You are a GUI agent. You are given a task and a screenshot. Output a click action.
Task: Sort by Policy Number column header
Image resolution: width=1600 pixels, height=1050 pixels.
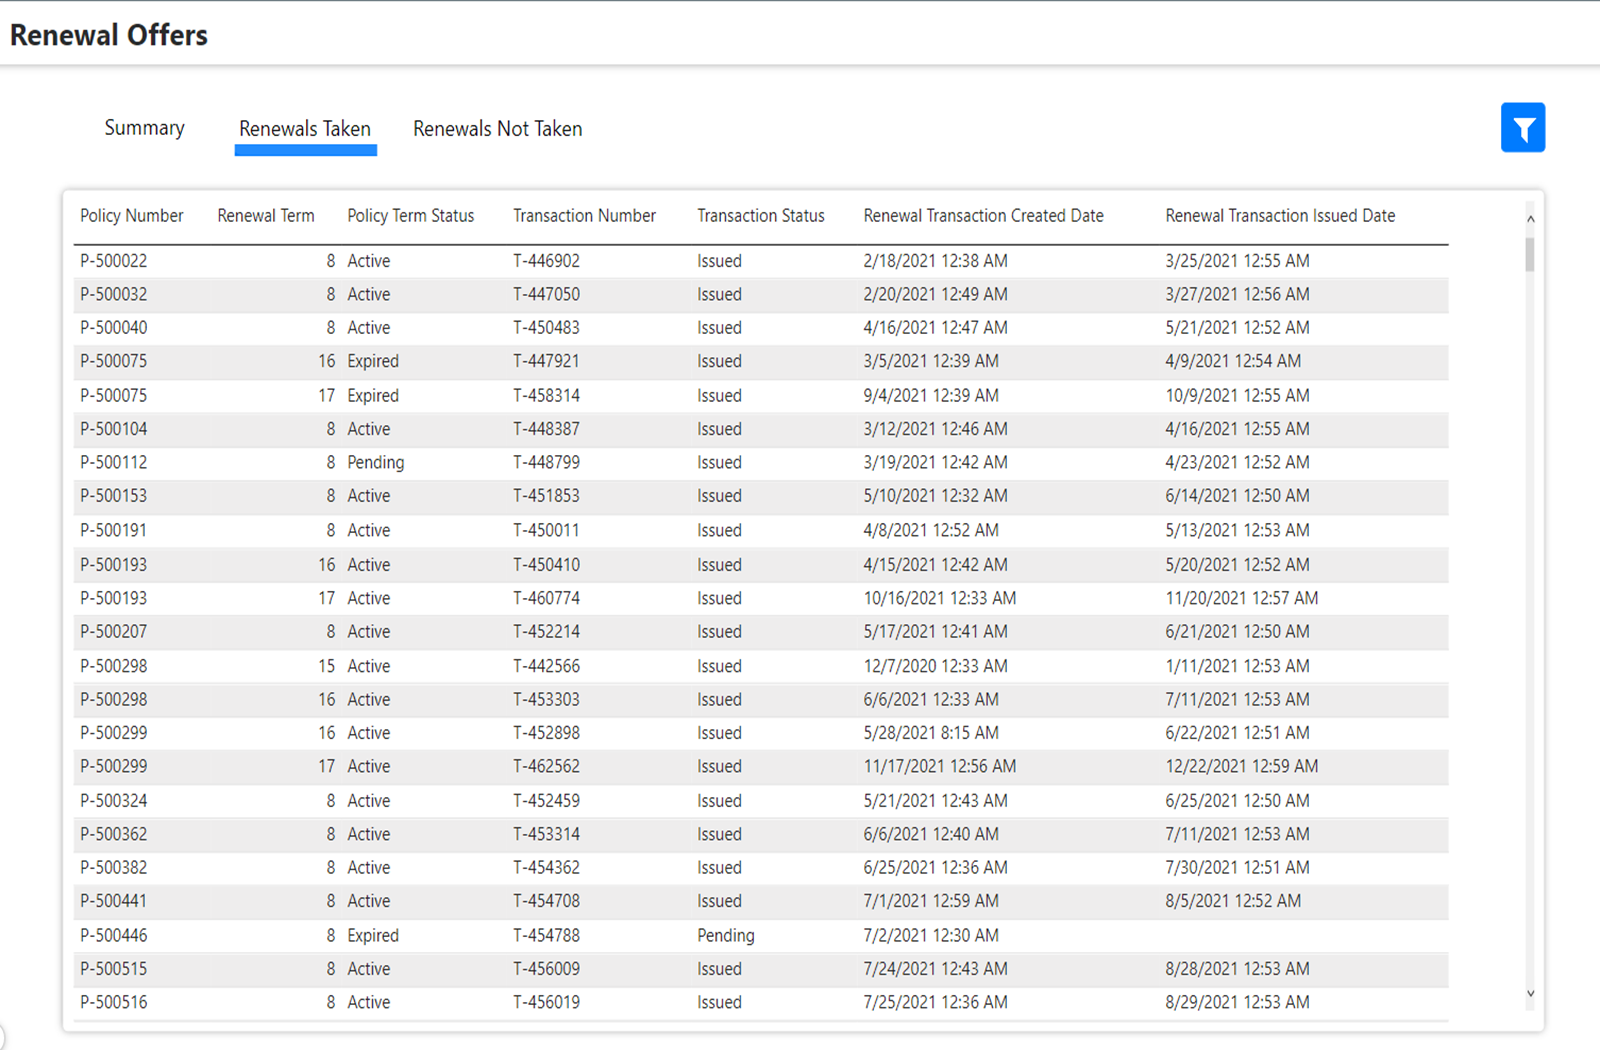[x=132, y=216]
